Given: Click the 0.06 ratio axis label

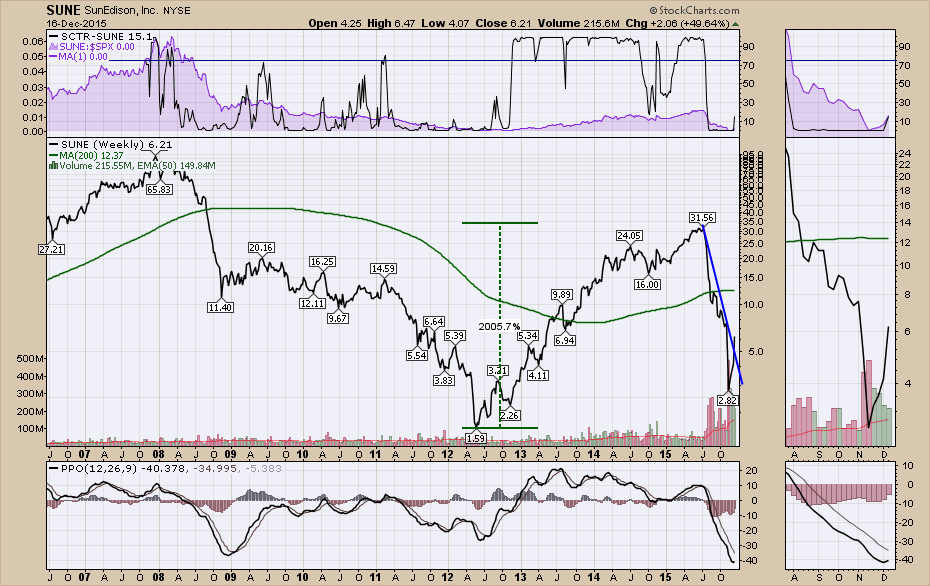Looking at the screenshot, I should [33, 41].
